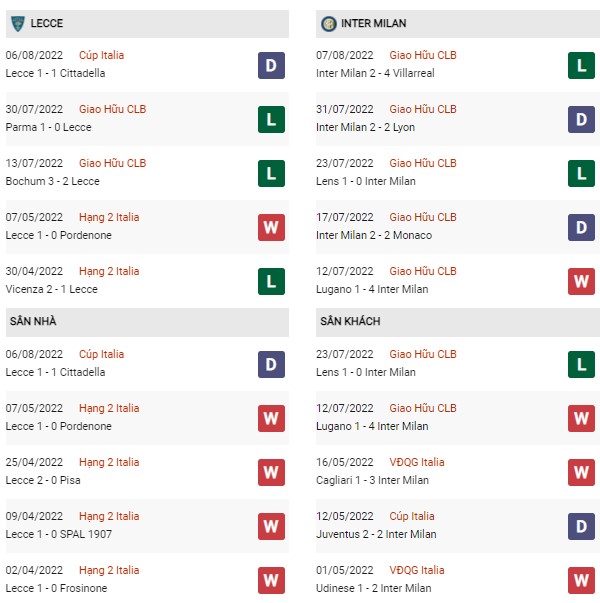Select the SÂN KHÁCH section header
The width and height of the screenshot is (600, 603).
pyautogui.click(x=458, y=322)
